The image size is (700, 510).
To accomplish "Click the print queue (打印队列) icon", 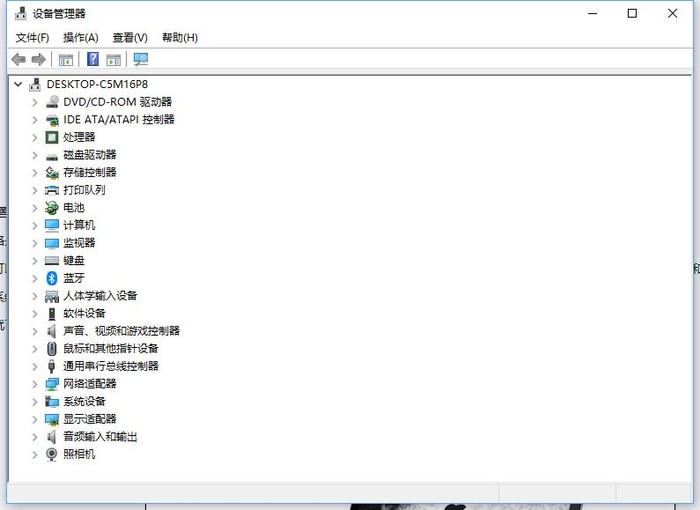I will [52, 190].
